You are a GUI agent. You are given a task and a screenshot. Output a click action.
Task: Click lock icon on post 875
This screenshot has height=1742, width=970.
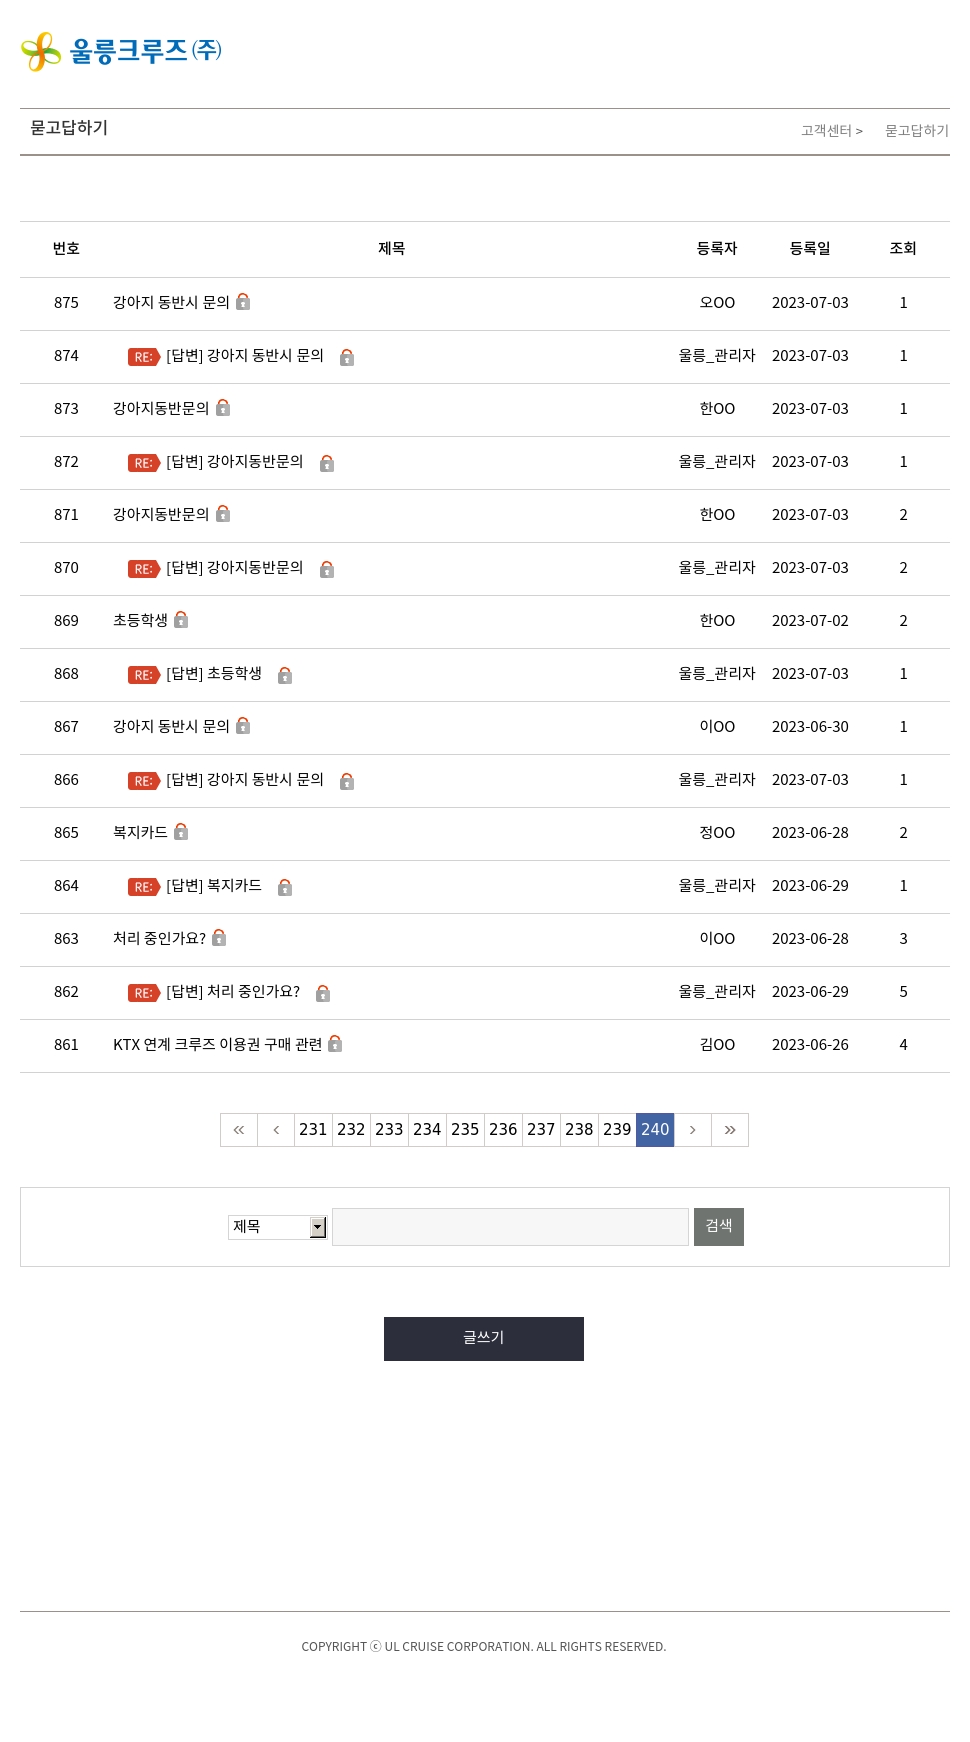243,302
